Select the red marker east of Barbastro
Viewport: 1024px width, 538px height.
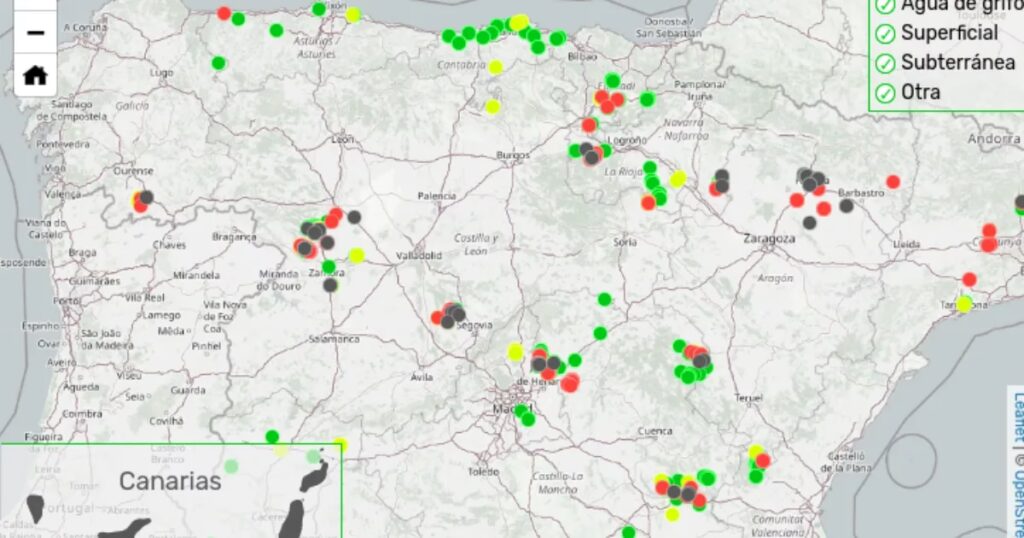[893, 182]
